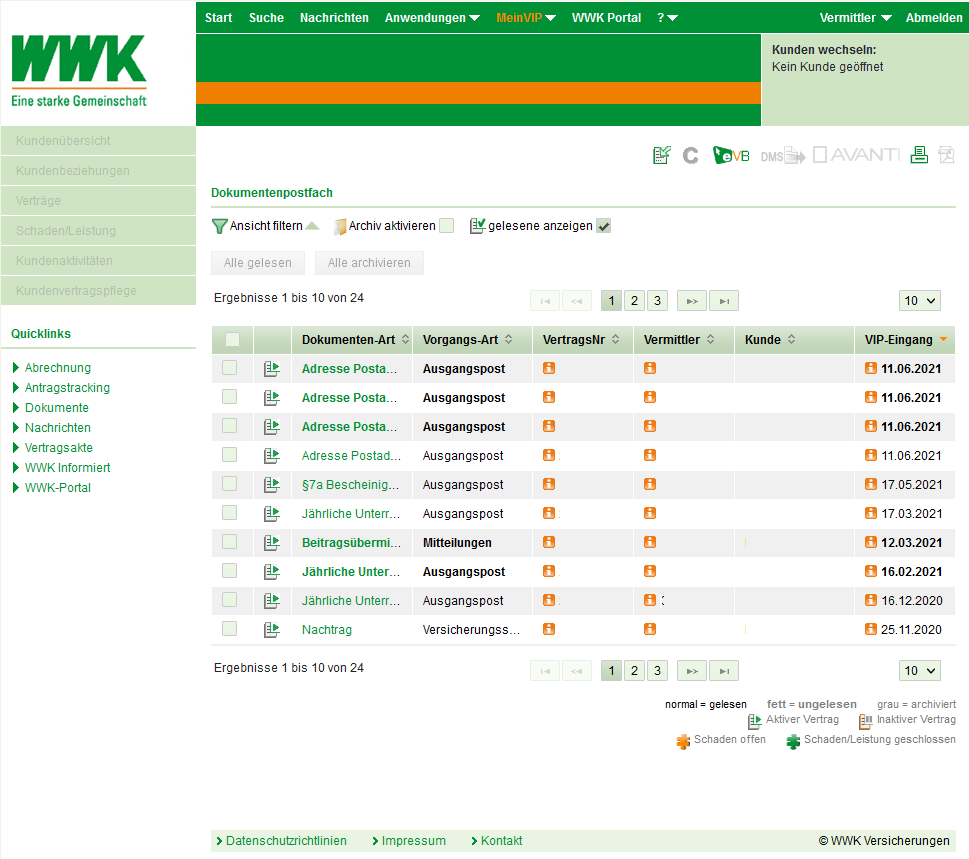
Task: Uncheck the gelesene anzeigen checkbox
Action: pyautogui.click(x=604, y=226)
